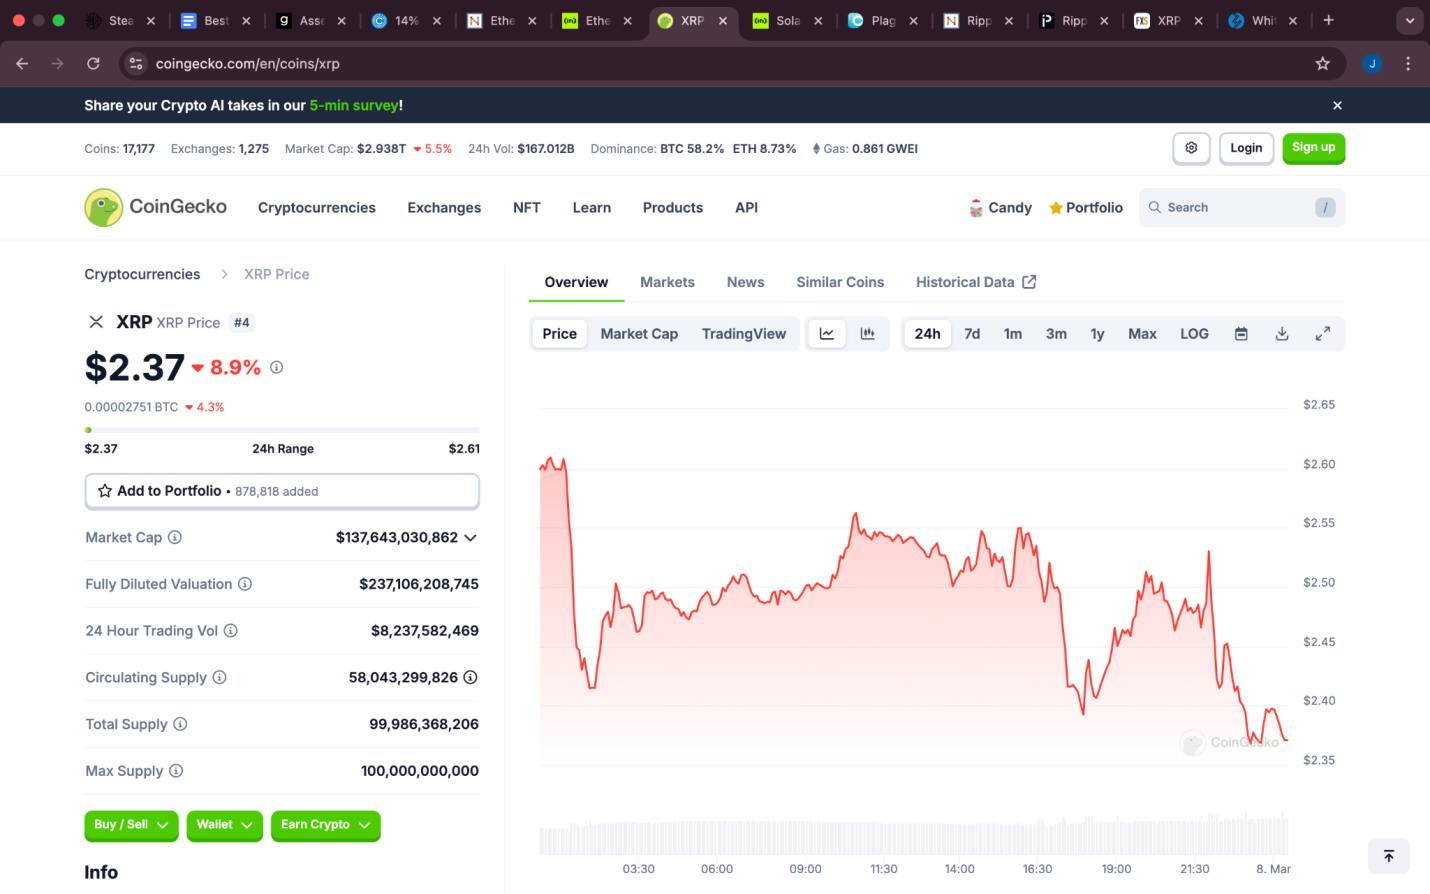This screenshot has height=894, width=1430.
Task: Open the chart date range calendar
Action: click(1241, 333)
